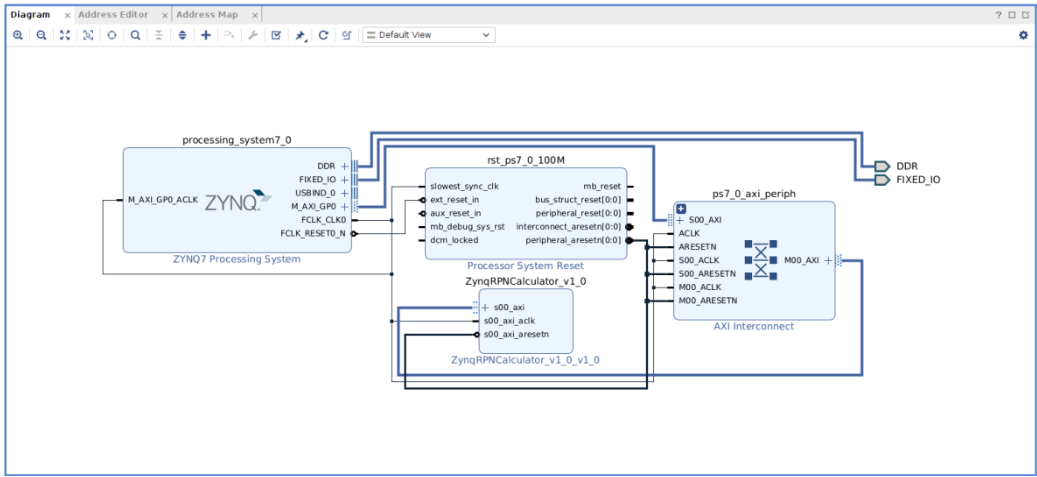Click the Optimize Routing icon
This screenshot has width=1037, height=477.
(347, 35)
